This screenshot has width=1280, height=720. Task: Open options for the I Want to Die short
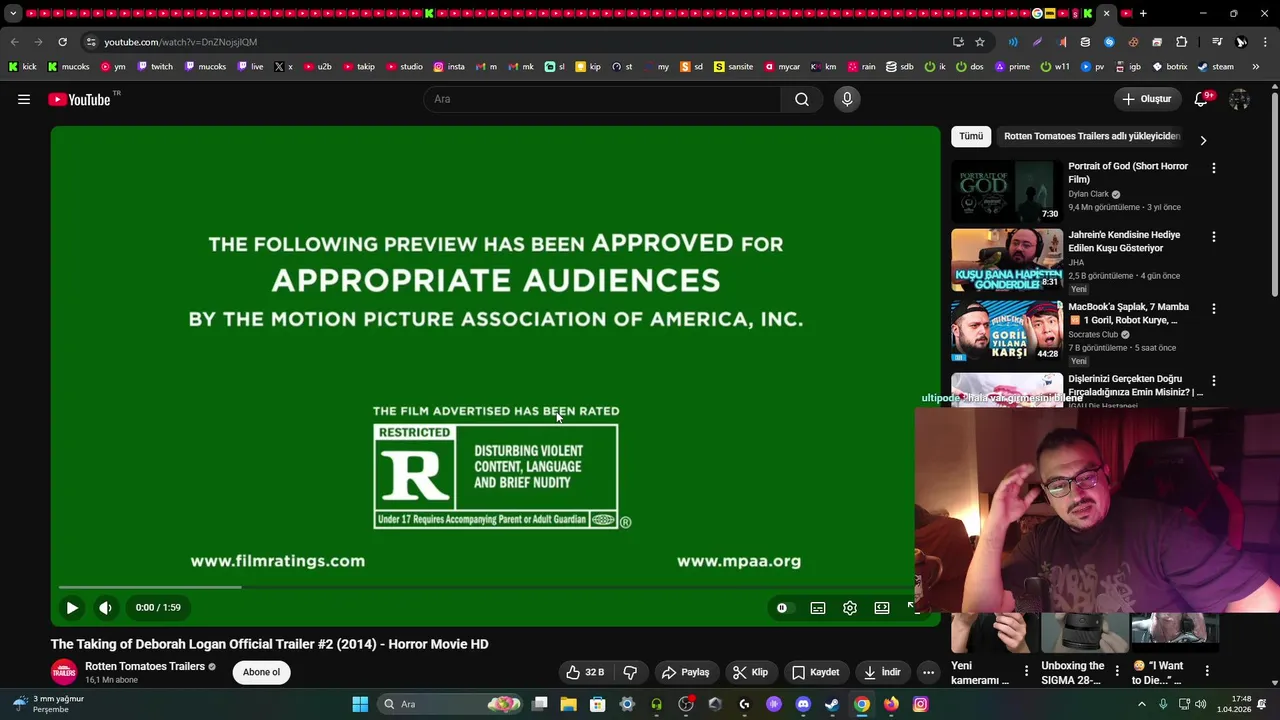click(x=1207, y=671)
